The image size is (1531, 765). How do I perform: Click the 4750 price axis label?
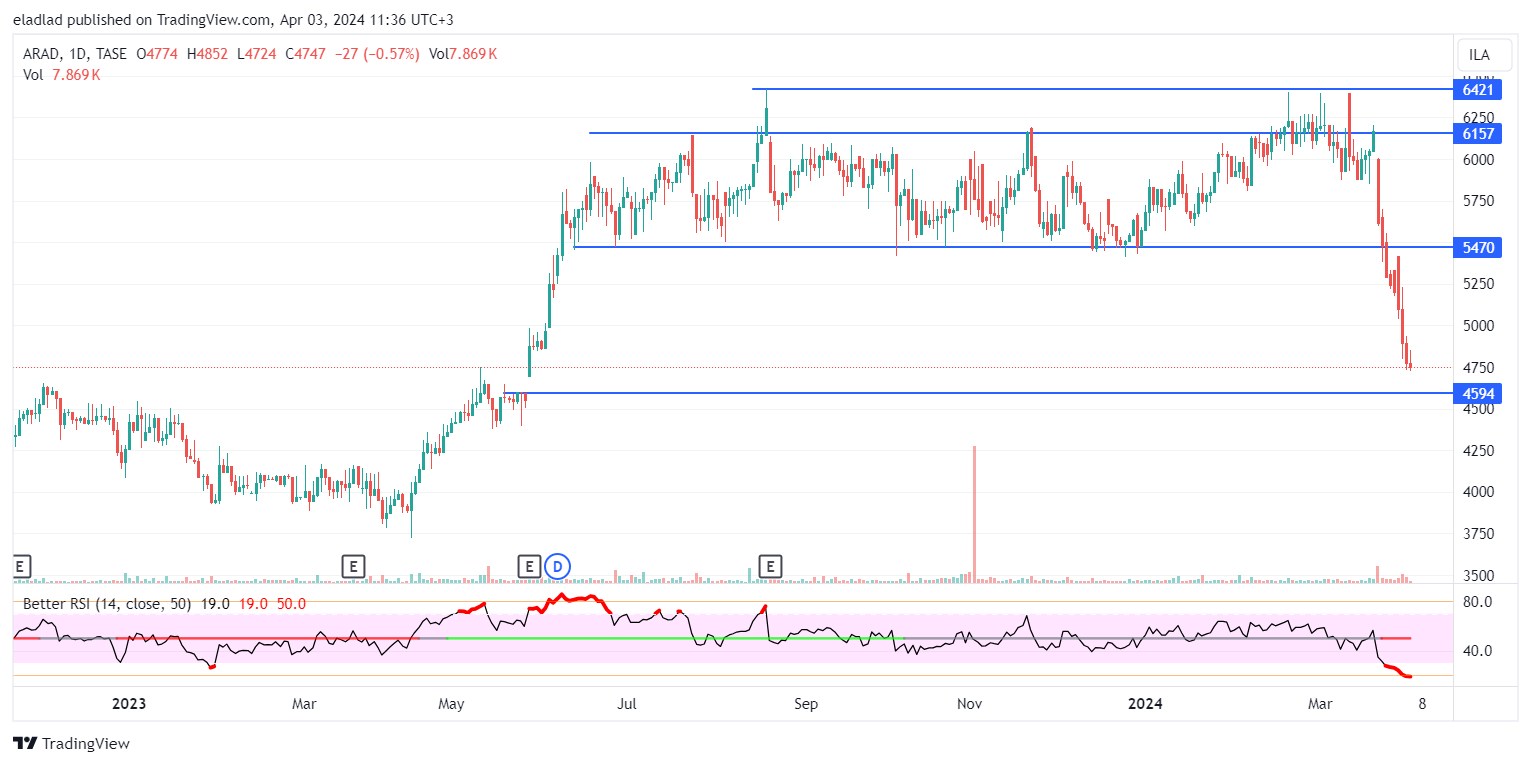[1478, 367]
